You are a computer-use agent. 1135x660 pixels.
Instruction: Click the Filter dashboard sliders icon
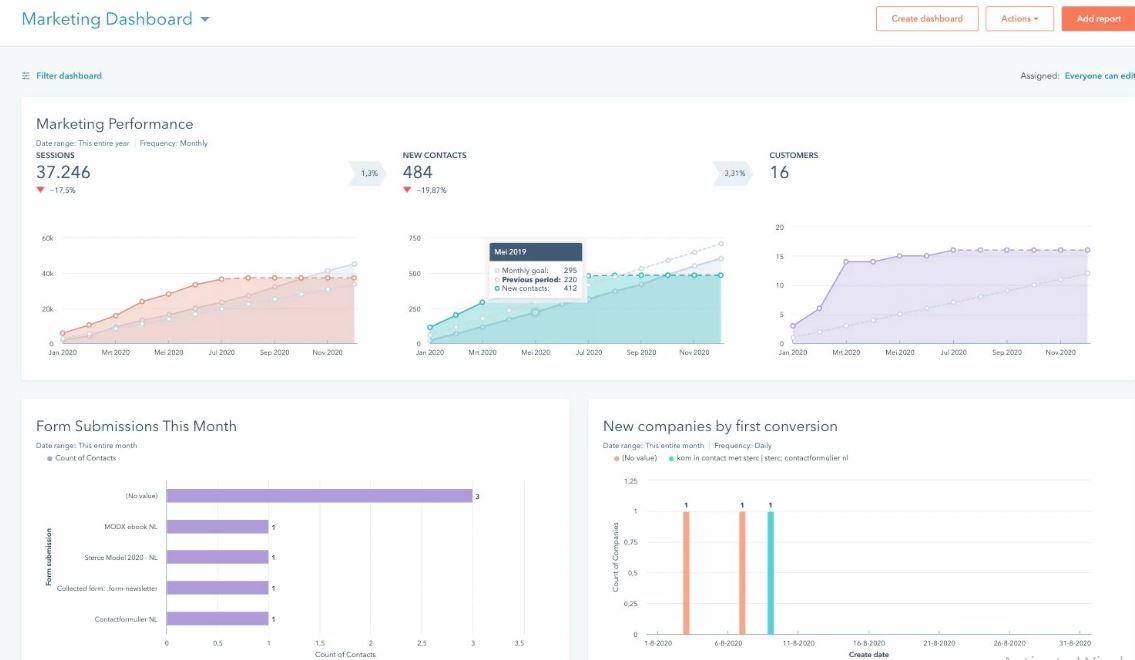coord(26,75)
